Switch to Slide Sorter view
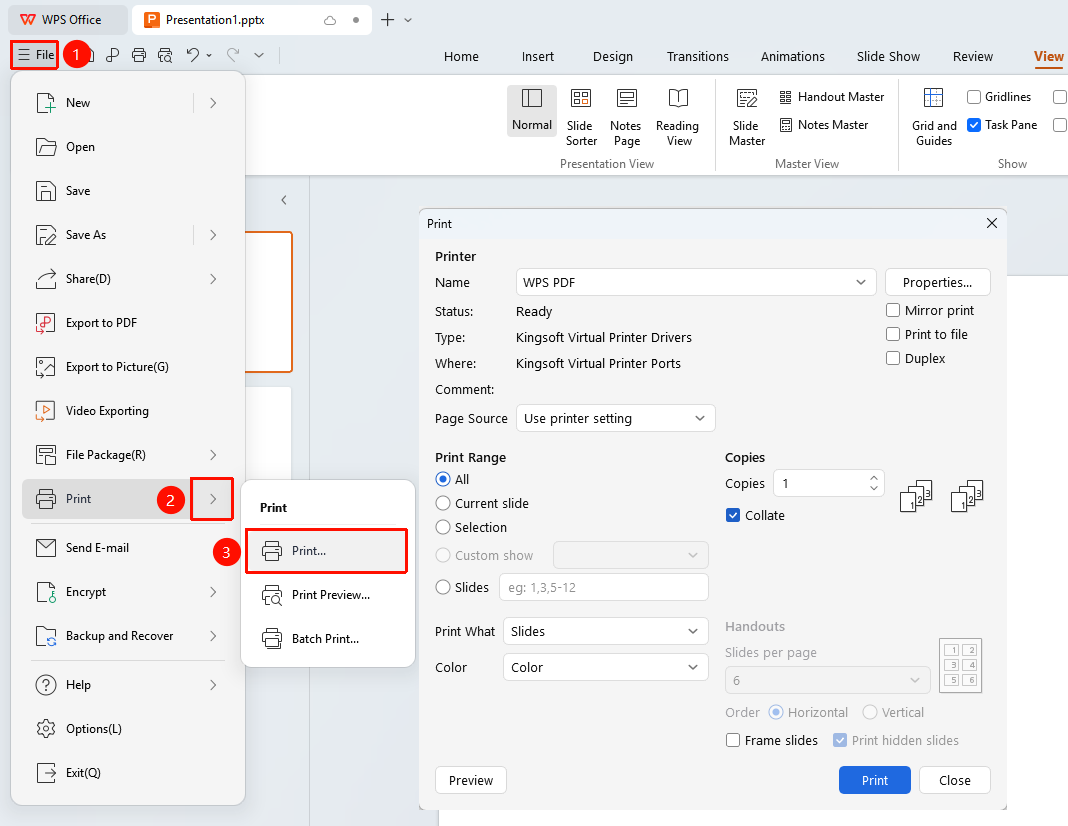 [581, 117]
